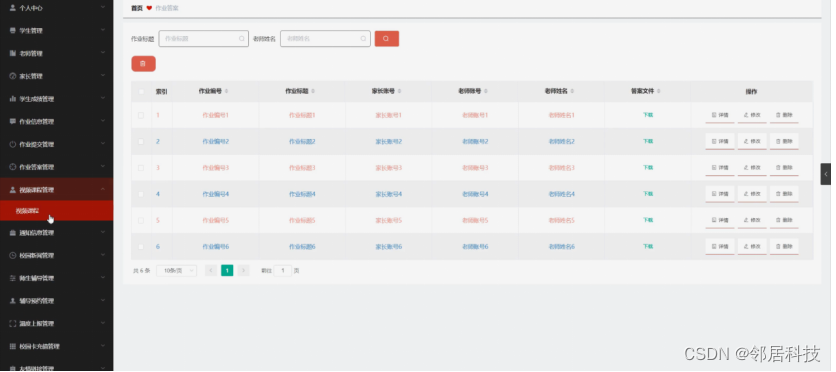
Task: Click the red trash delete button
Action: [143, 63]
